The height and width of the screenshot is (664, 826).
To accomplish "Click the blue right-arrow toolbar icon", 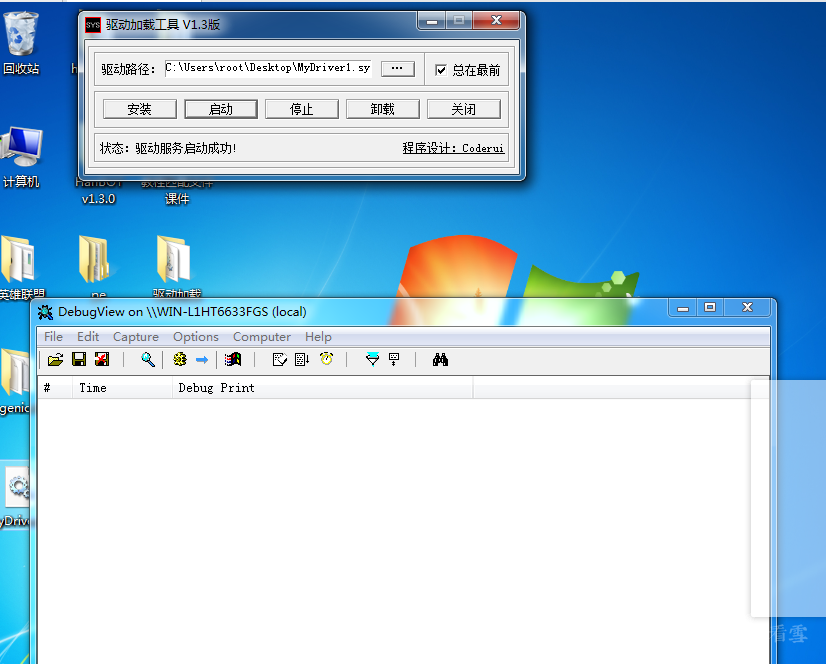I will click(202, 360).
